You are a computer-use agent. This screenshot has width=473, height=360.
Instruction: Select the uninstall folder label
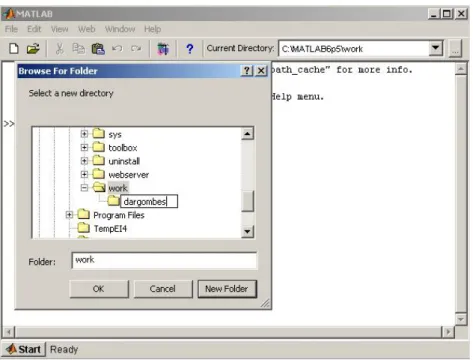tap(124, 161)
